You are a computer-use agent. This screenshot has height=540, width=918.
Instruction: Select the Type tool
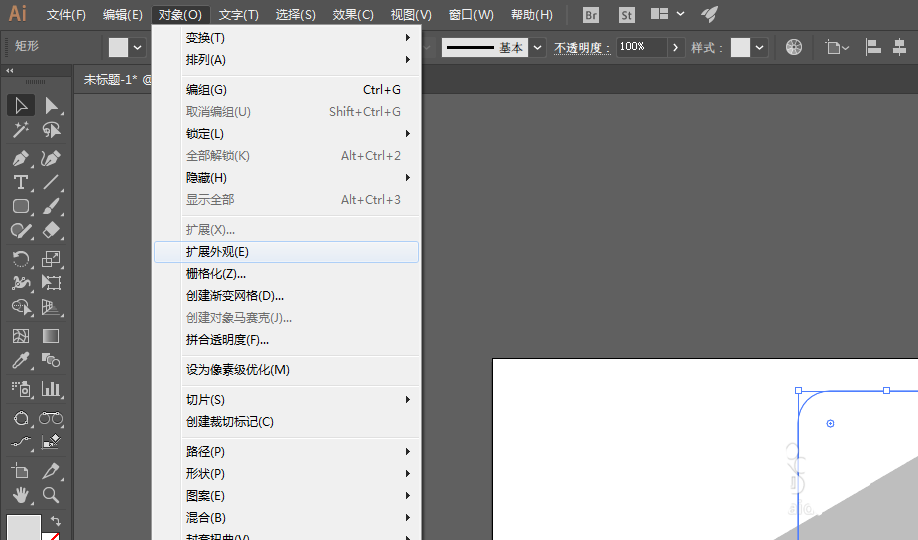tap(21, 182)
